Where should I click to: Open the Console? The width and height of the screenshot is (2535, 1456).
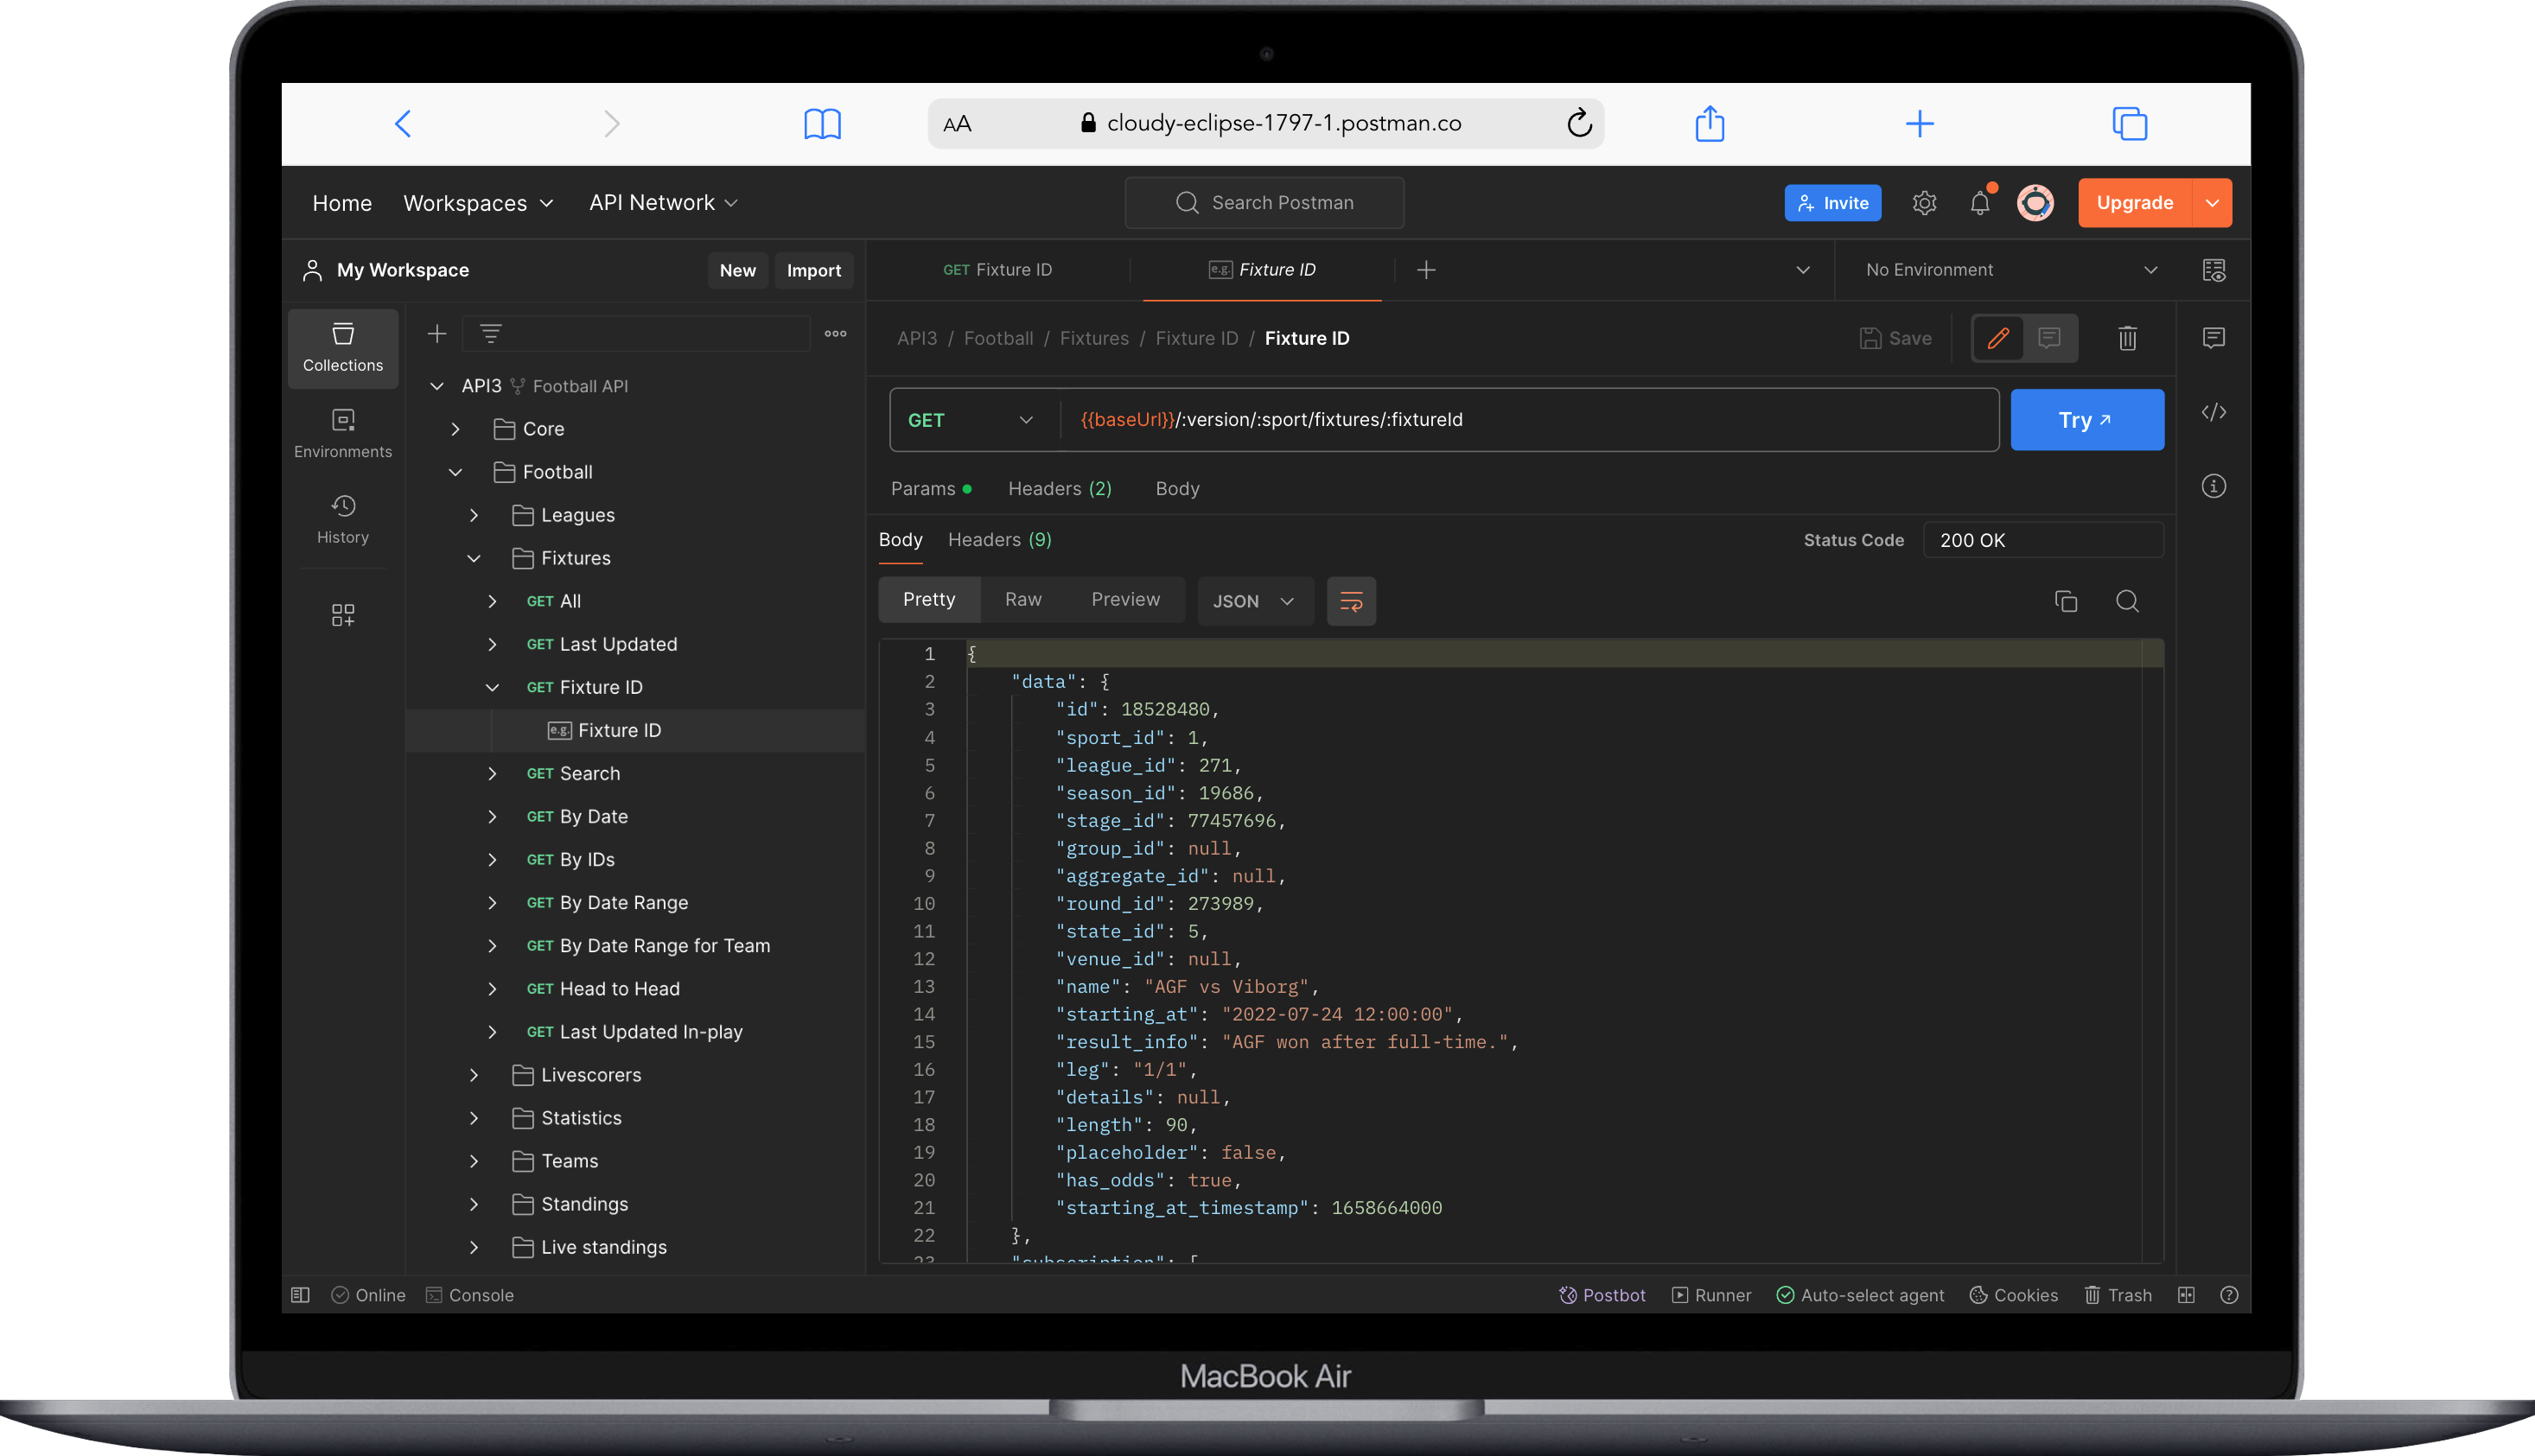[469, 1295]
